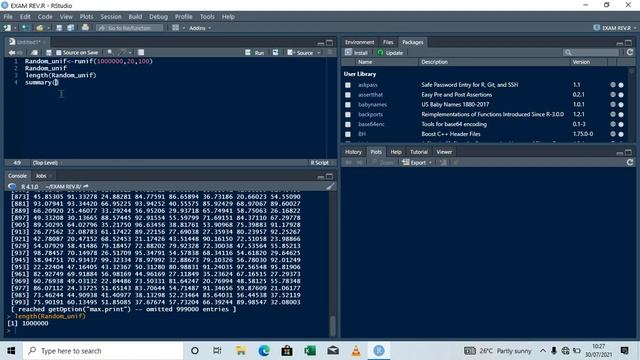The image size is (640, 360).
Task: Open the EXAM REV.R project menu
Action: pos(615,28)
